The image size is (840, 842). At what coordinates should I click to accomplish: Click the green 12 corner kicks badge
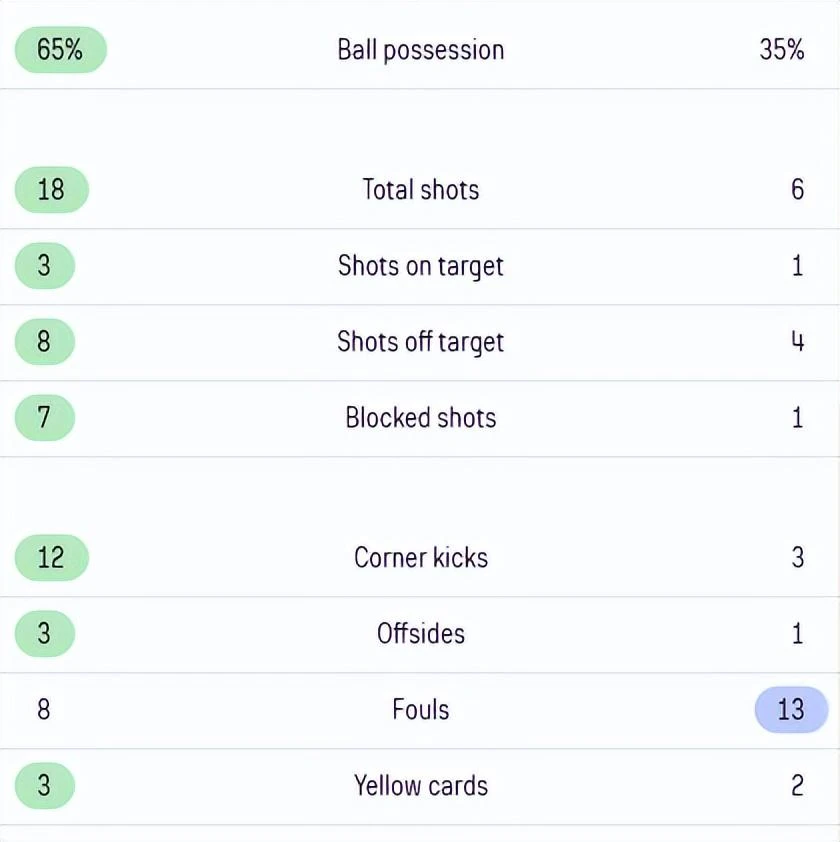(52, 558)
